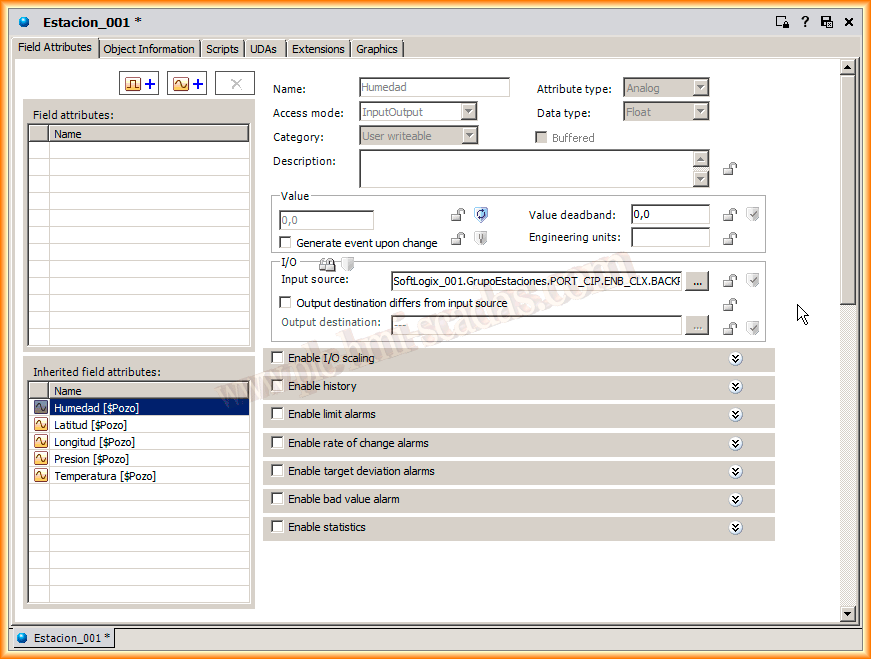Open the Object Information tab
Screen dimensions: 871x659
coord(149,49)
